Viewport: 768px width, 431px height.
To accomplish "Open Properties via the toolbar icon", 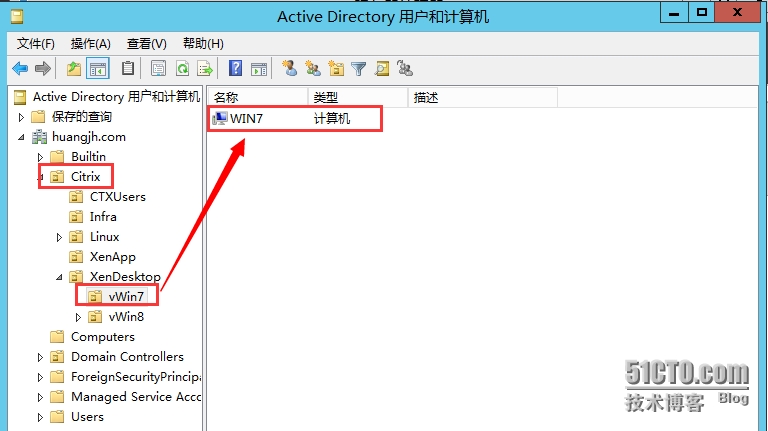I will (158, 69).
